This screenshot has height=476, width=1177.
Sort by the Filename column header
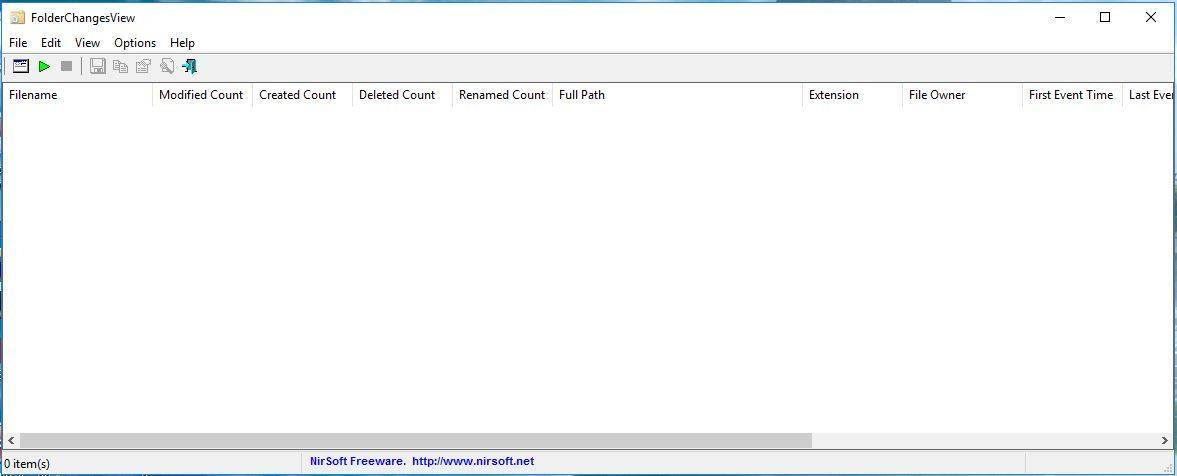(x=78, y=95)
